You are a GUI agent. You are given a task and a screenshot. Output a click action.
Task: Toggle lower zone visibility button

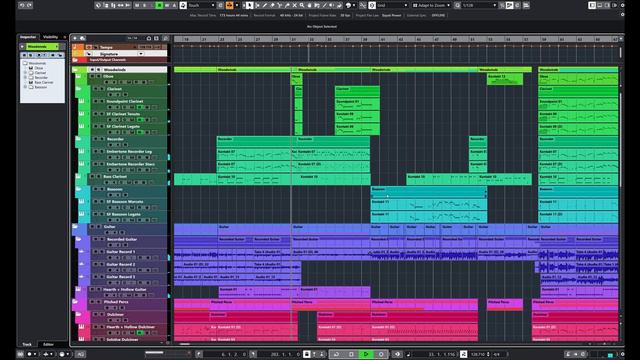pos(600,5)
